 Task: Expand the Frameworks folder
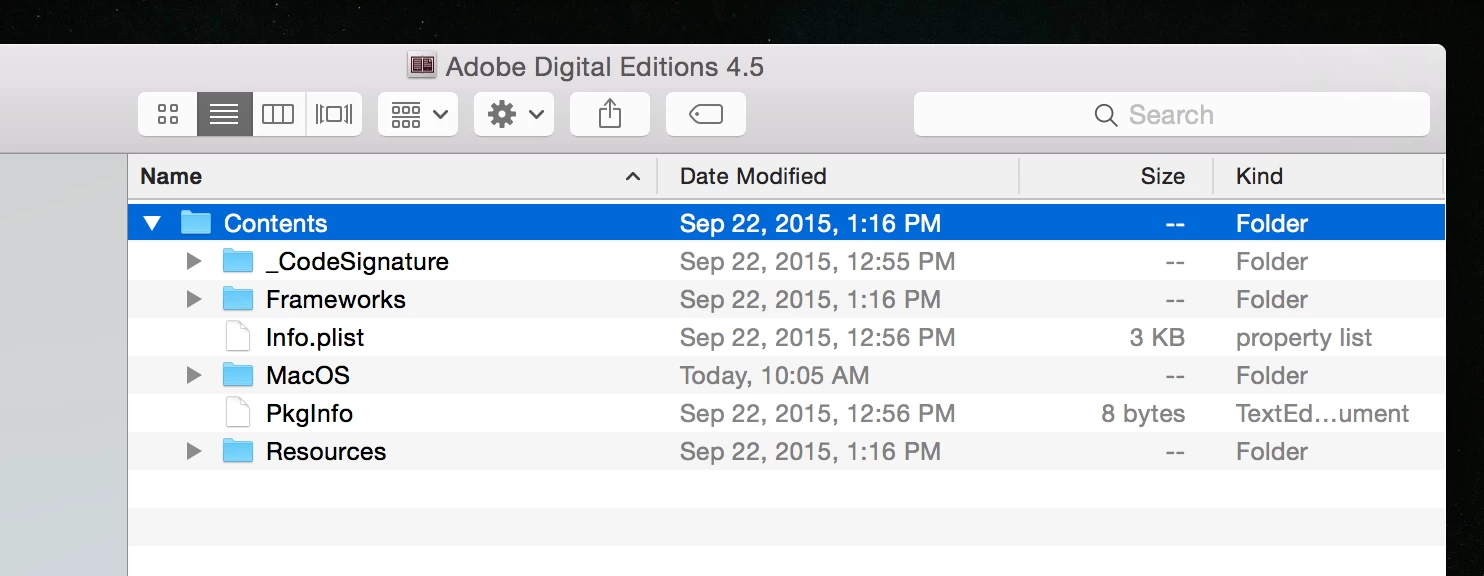click(x=194, y=300)
